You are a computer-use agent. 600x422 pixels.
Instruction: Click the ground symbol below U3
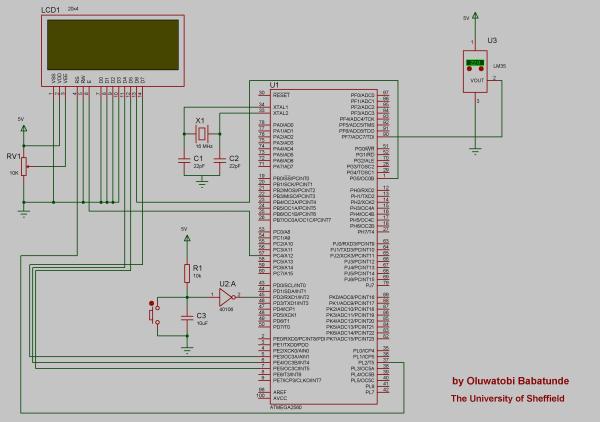[x=475, y=151]
